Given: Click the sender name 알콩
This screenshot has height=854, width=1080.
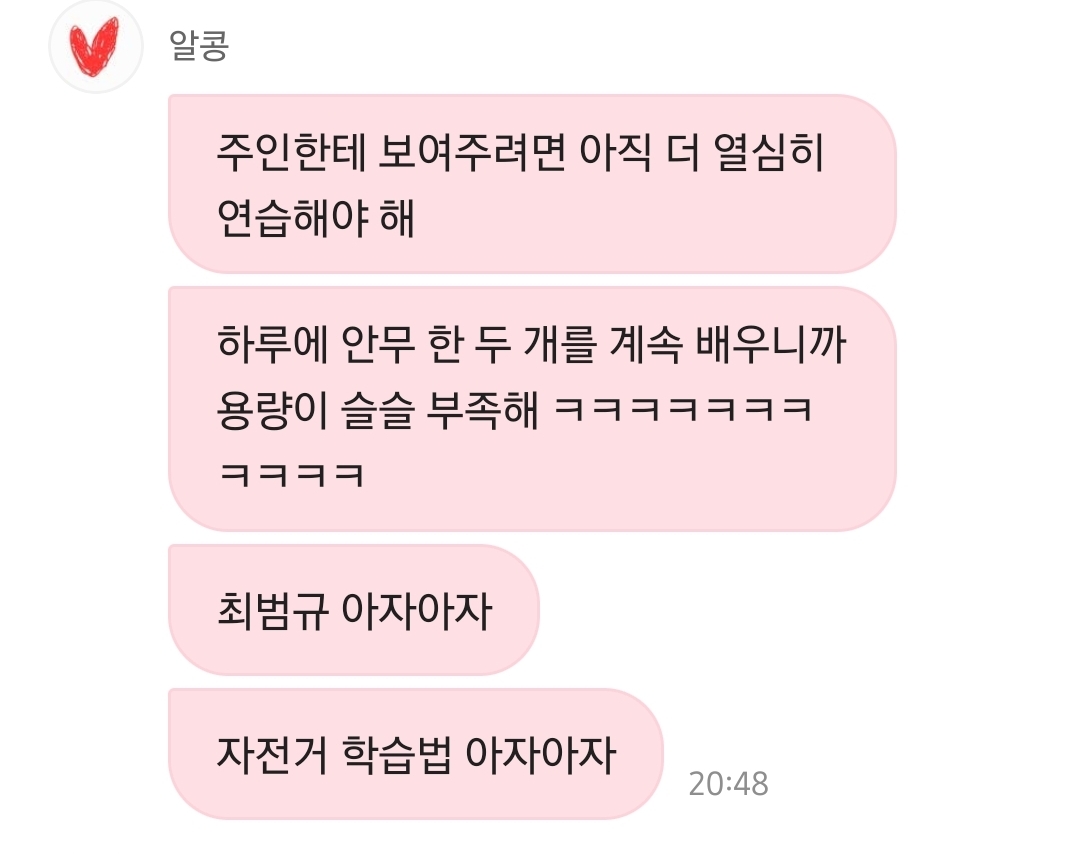Looking at the screenshot, I should coord(199,45).
